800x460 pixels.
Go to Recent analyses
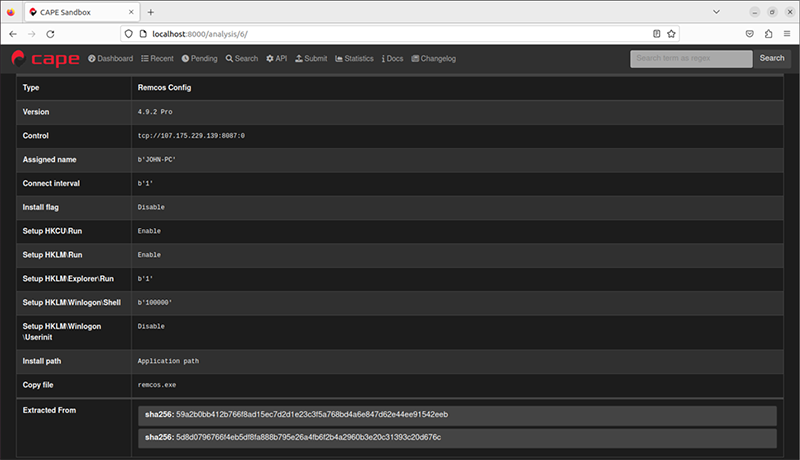coord(157,59)
